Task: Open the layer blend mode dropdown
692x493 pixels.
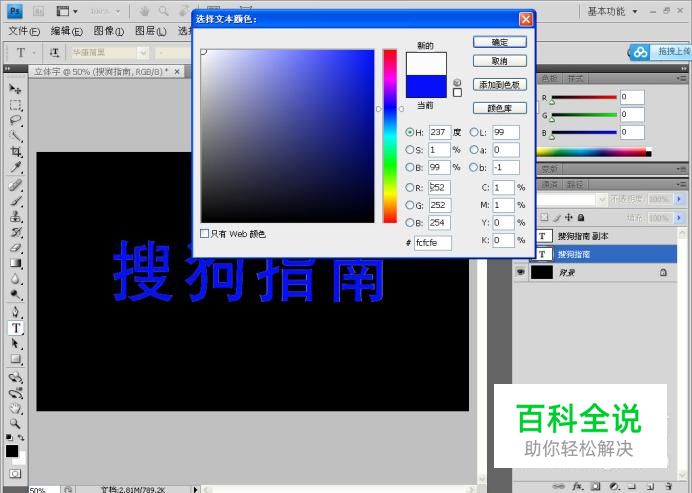Action: click(x=602, y=199)
